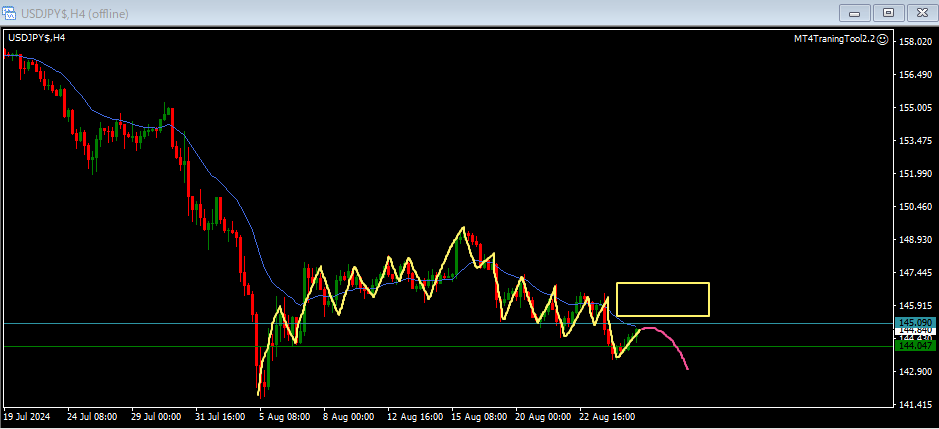
Task: Minimize the USDJPY chart window
Action: coord(855,12)
